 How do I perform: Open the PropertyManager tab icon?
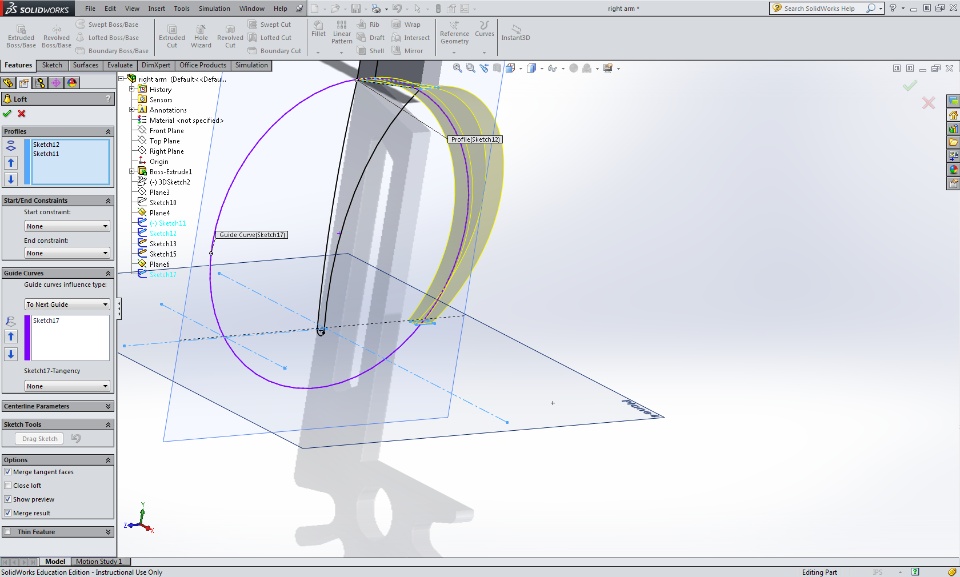pos(24,83)
